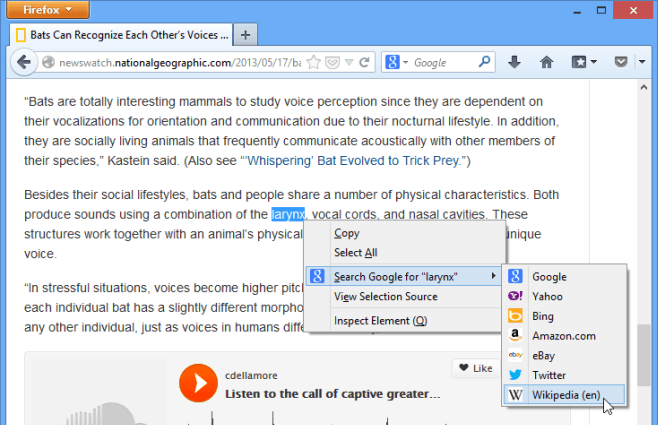Focus the address bar URL
Image resolution: width=658 pixels, height=425 pixels.
180,63
